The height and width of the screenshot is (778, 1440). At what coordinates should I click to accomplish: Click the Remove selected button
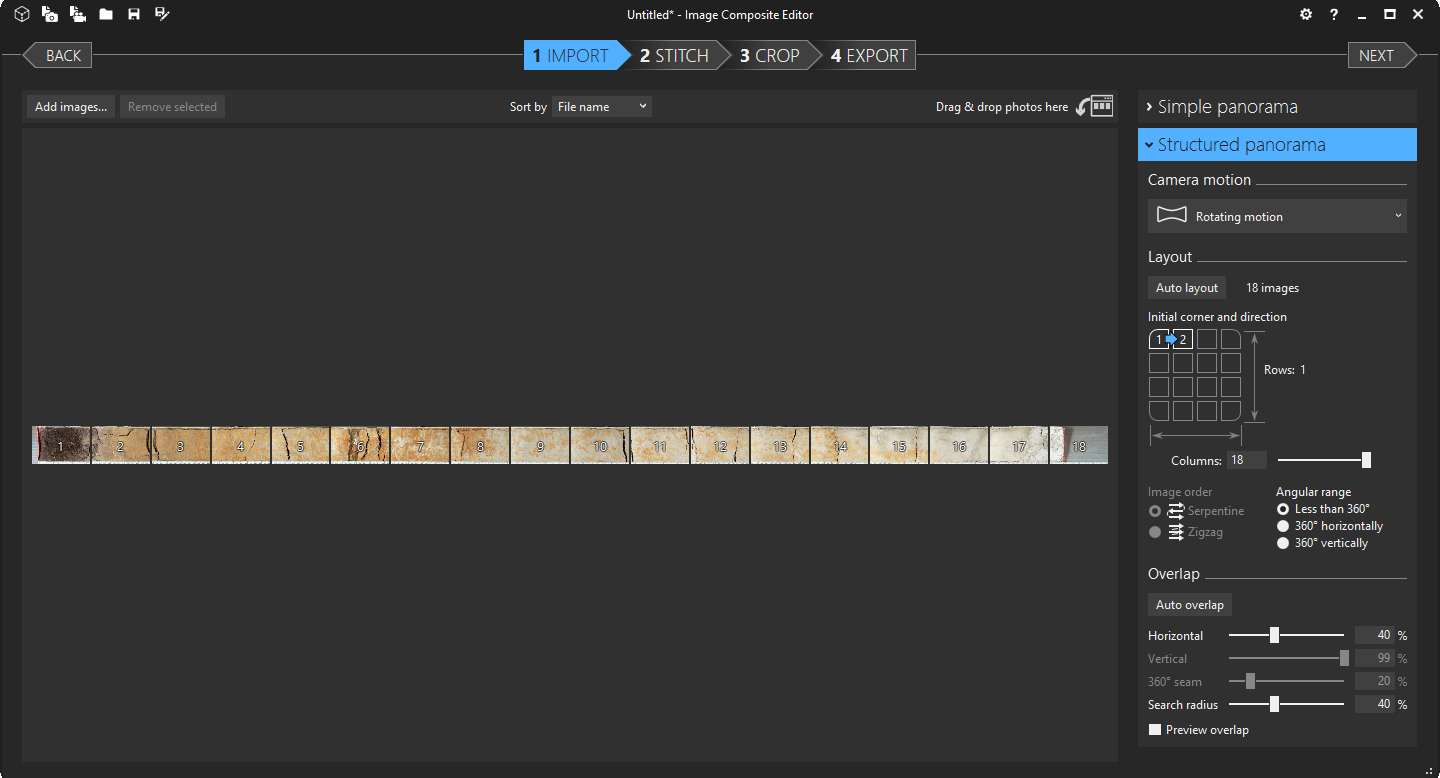[x=172, y=107]
